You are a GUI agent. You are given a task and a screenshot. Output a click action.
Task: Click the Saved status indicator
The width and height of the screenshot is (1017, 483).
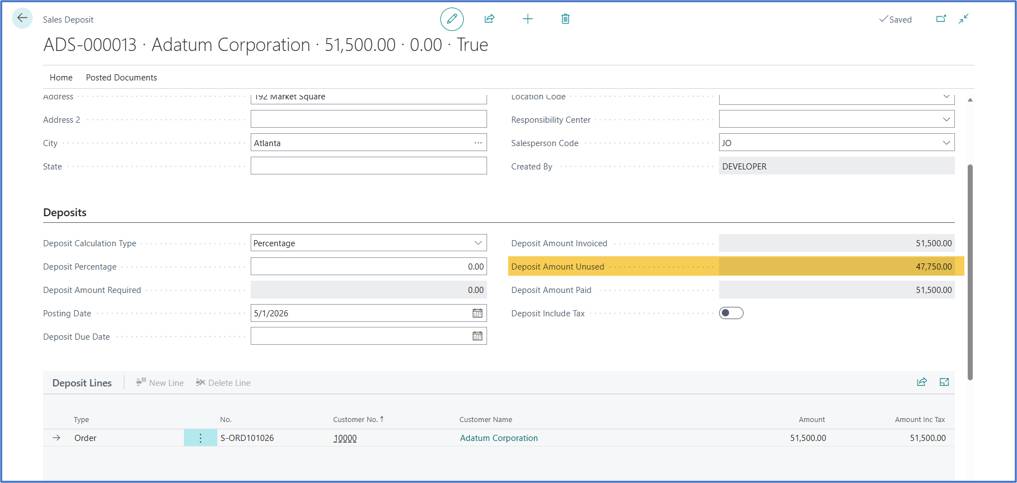[895, 19]
